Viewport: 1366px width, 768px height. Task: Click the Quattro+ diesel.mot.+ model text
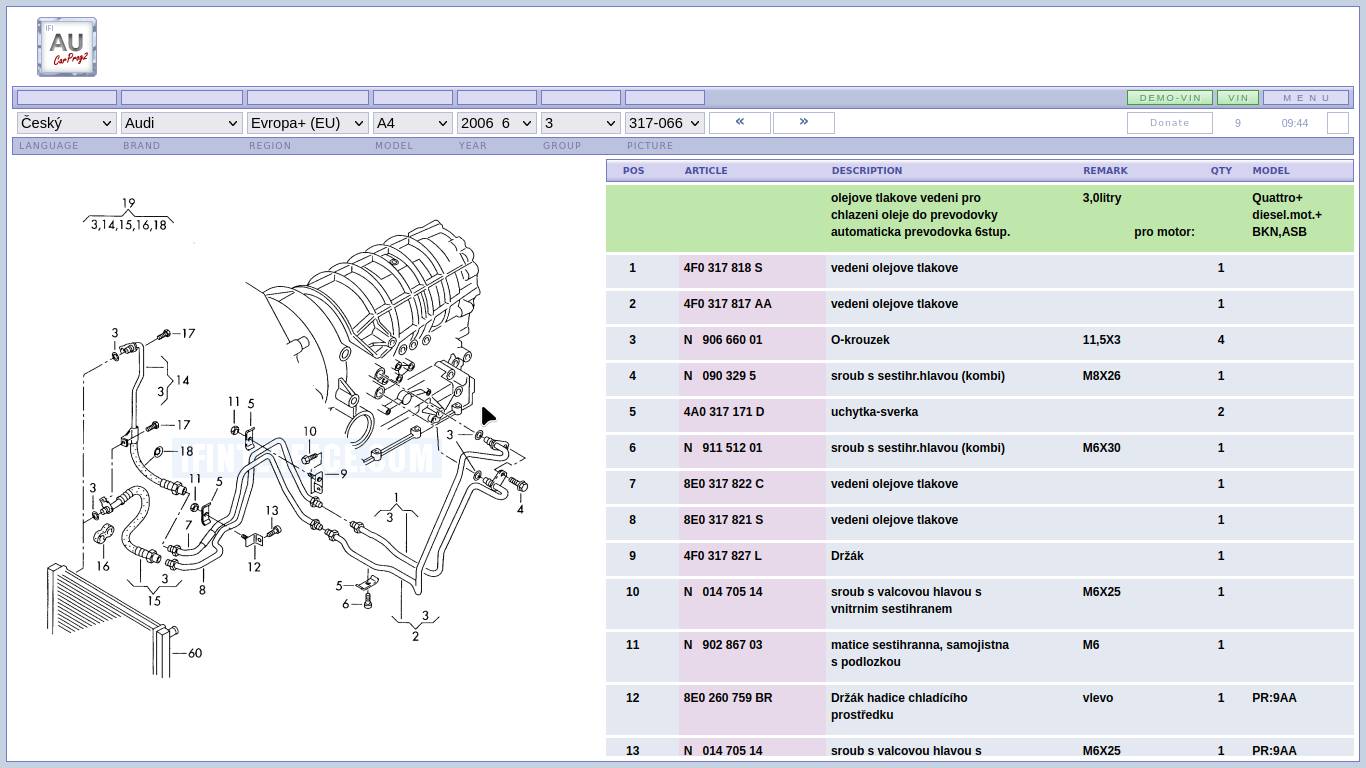pyautogui.click(x=1287, y=215)
